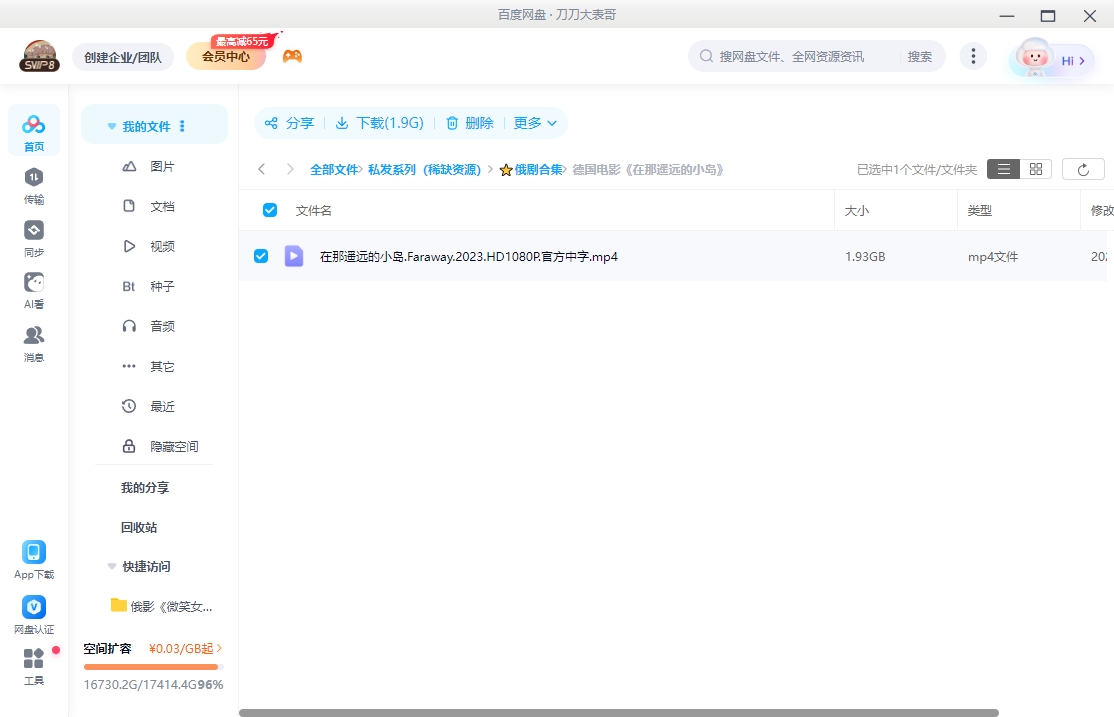The height and width of the screenshot is (717, 1114).
Task: Switch to the 首页 home tab
Action: pyautogui.click(x=33, y=130)
